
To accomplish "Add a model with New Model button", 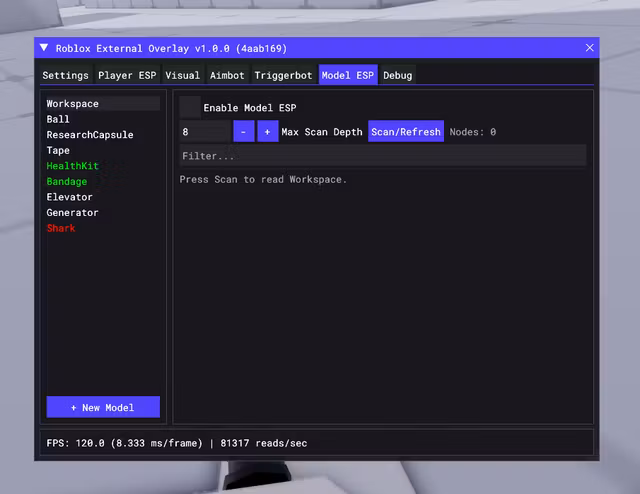I will click(103, 407).
